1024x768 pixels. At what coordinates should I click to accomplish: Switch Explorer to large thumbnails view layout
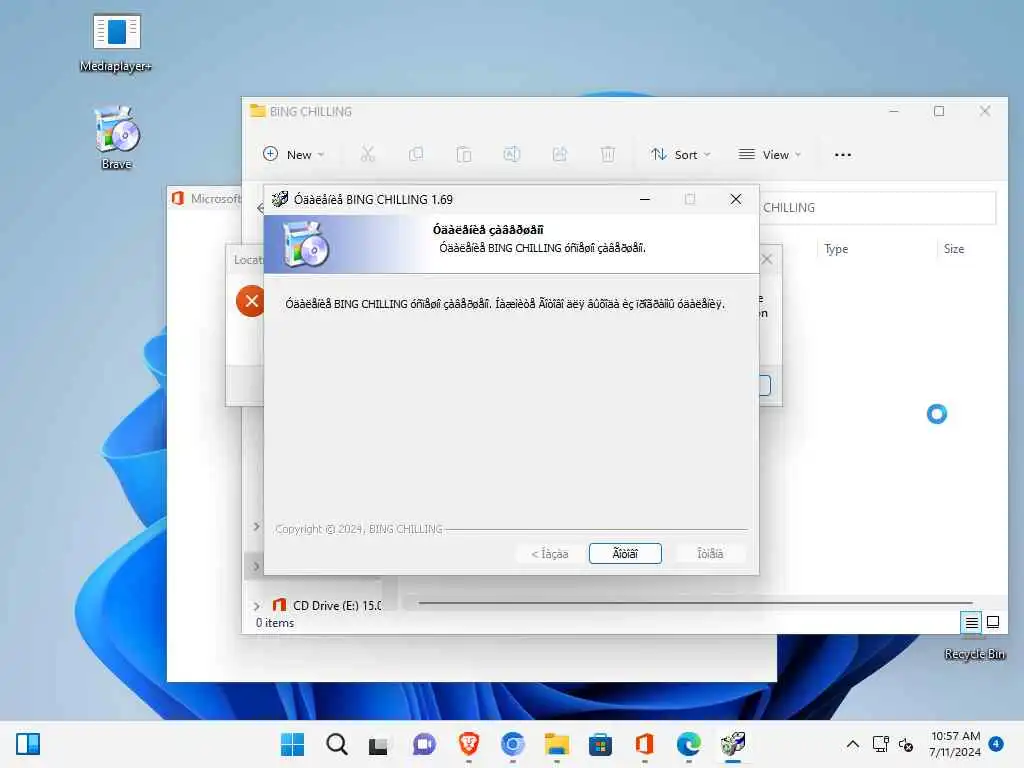point(993,622)
